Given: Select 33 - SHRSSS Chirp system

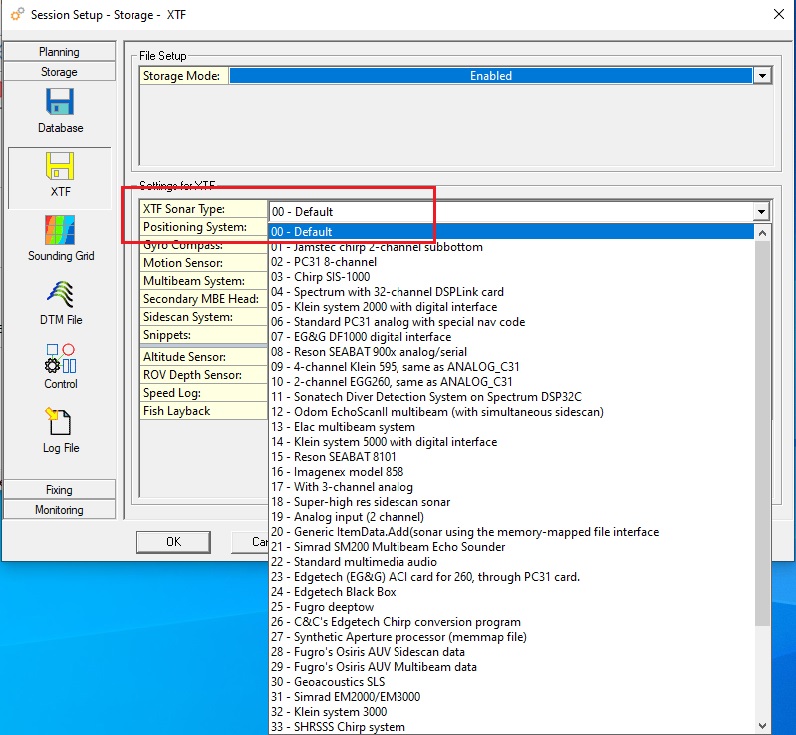Looking at the screenshot, I should click(x=511, y=726).
